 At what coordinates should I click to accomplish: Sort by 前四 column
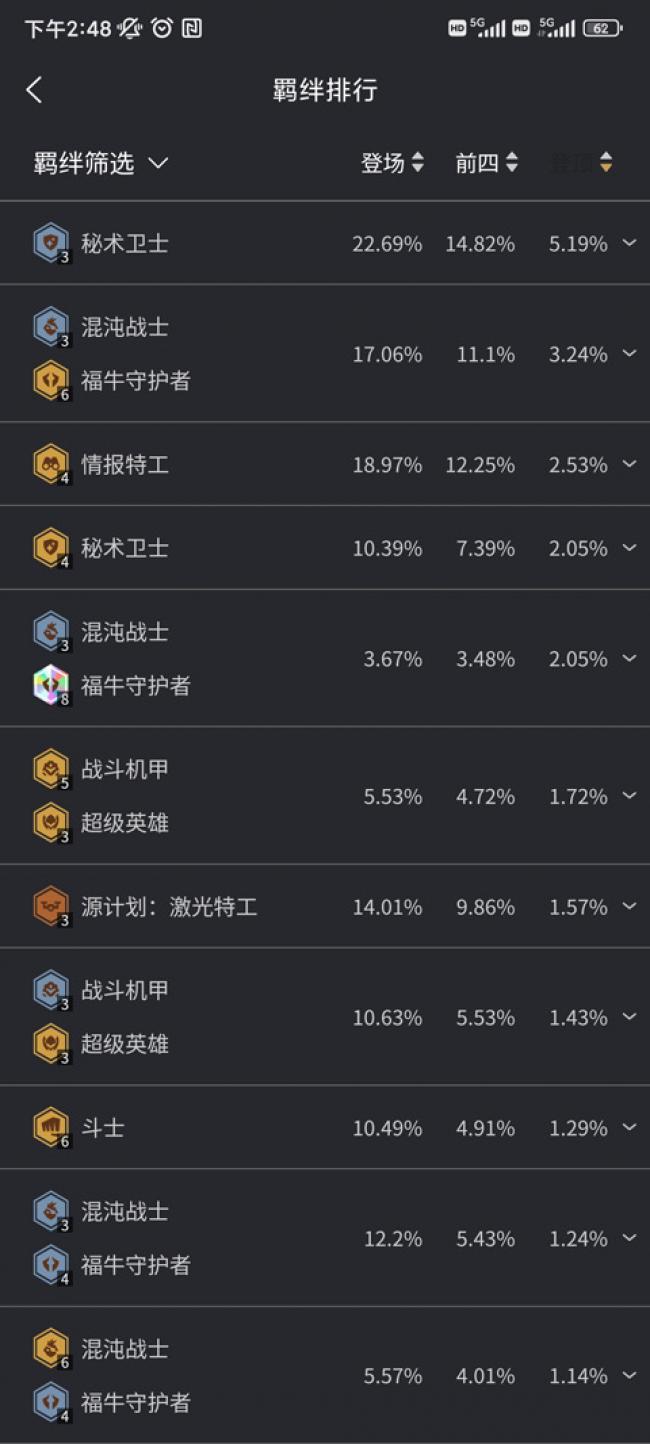486,163
